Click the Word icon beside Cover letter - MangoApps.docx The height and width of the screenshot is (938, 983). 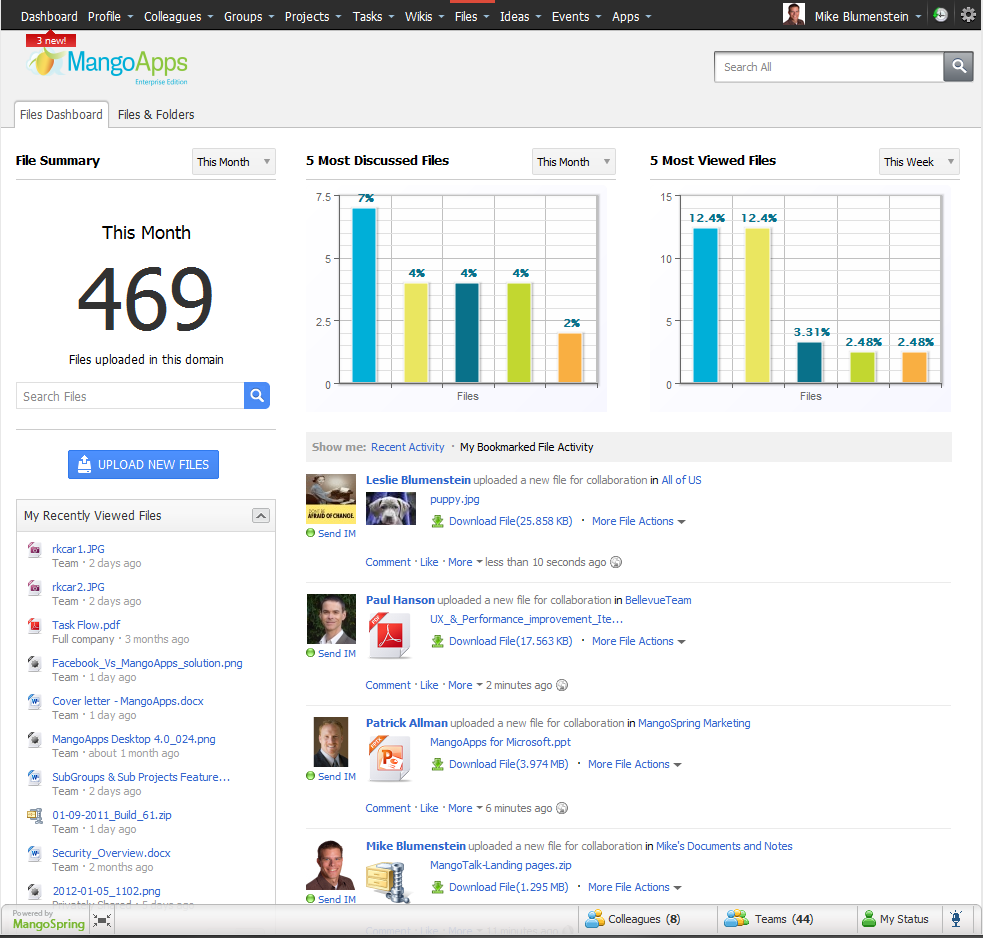pyautogui.click(x=34, y=701)
